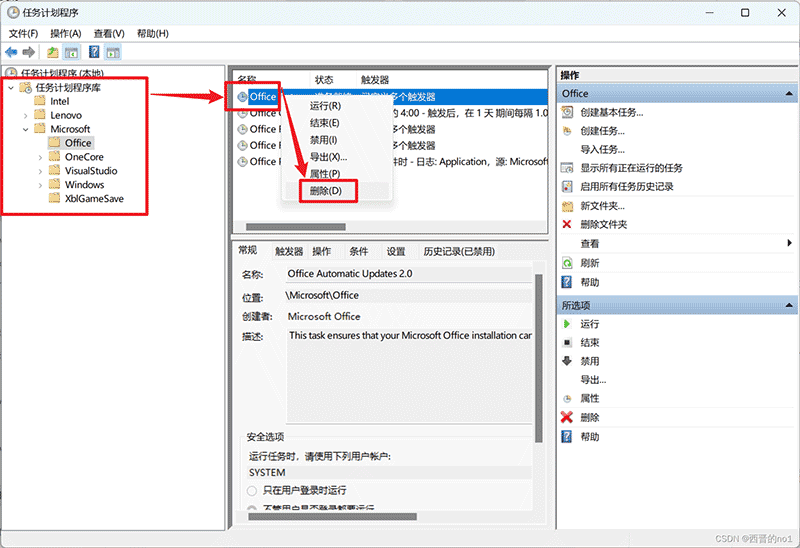Screen dimensions: 800x548
Task: Click the big red X 删除 icon
Action: click(567, 417)
